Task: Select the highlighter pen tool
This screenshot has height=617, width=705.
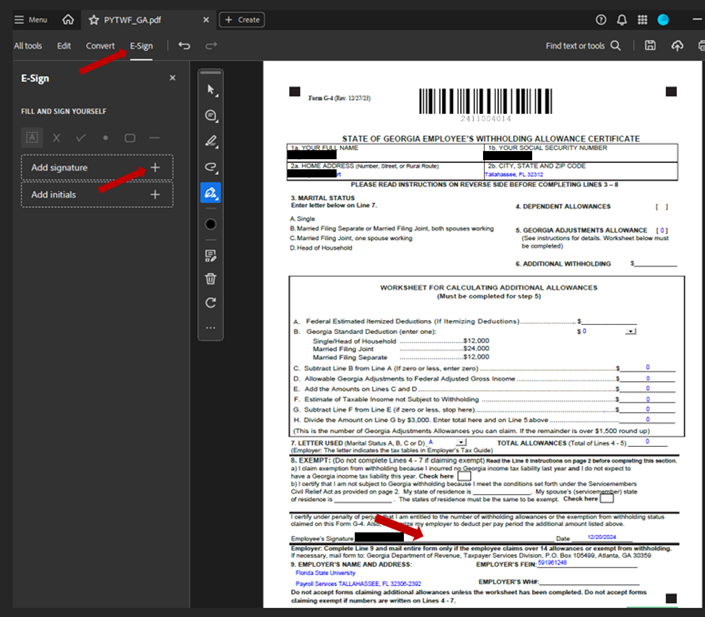Action: coord(211,142)
